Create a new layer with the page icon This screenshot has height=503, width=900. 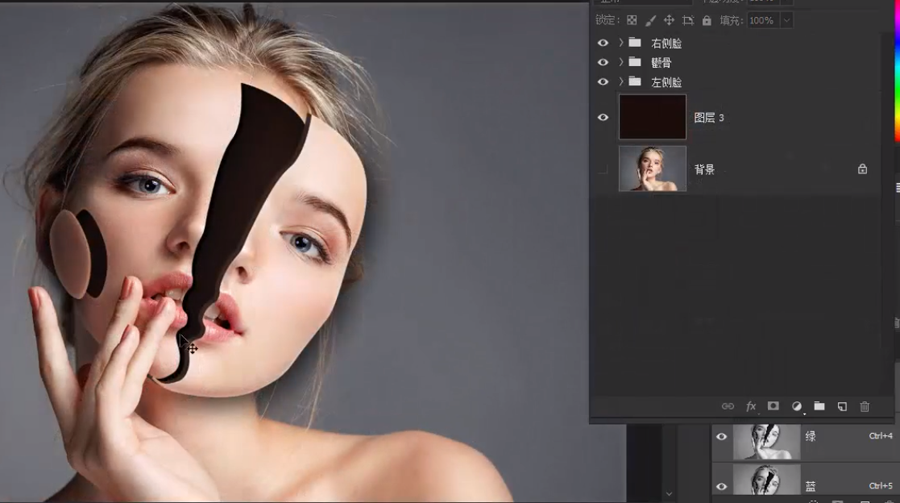[x=842, y=406]
